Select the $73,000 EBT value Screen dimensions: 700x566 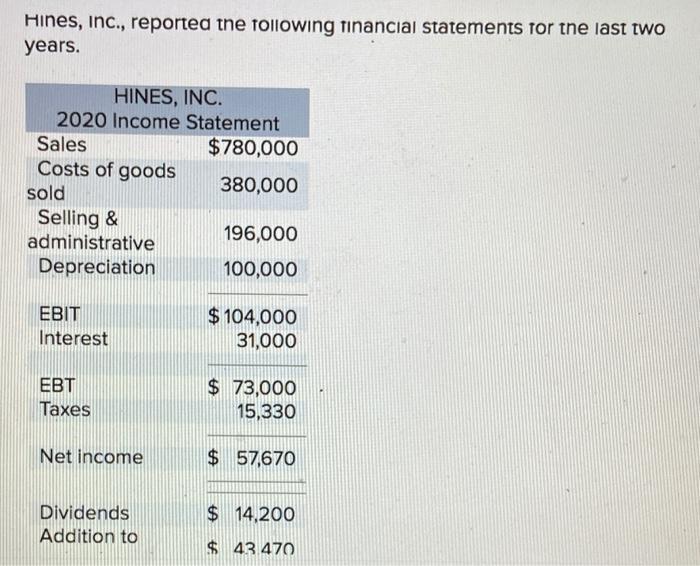(x=252, y=387)
